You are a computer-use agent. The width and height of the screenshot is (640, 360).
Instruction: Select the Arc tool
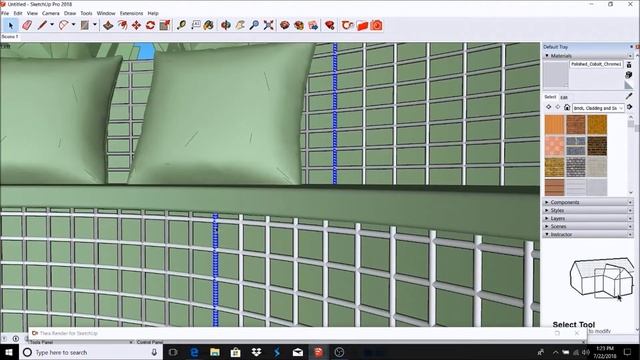[x=63, y=25]
